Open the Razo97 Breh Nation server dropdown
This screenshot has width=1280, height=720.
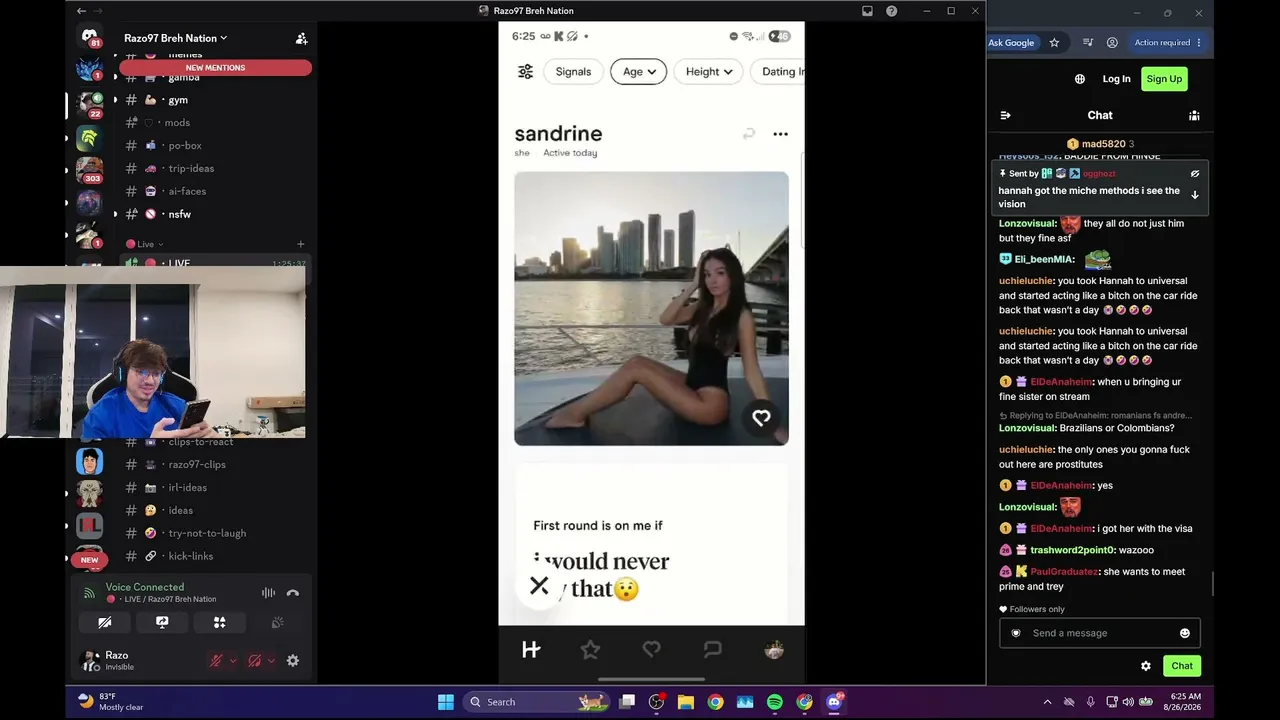point(175,38)
